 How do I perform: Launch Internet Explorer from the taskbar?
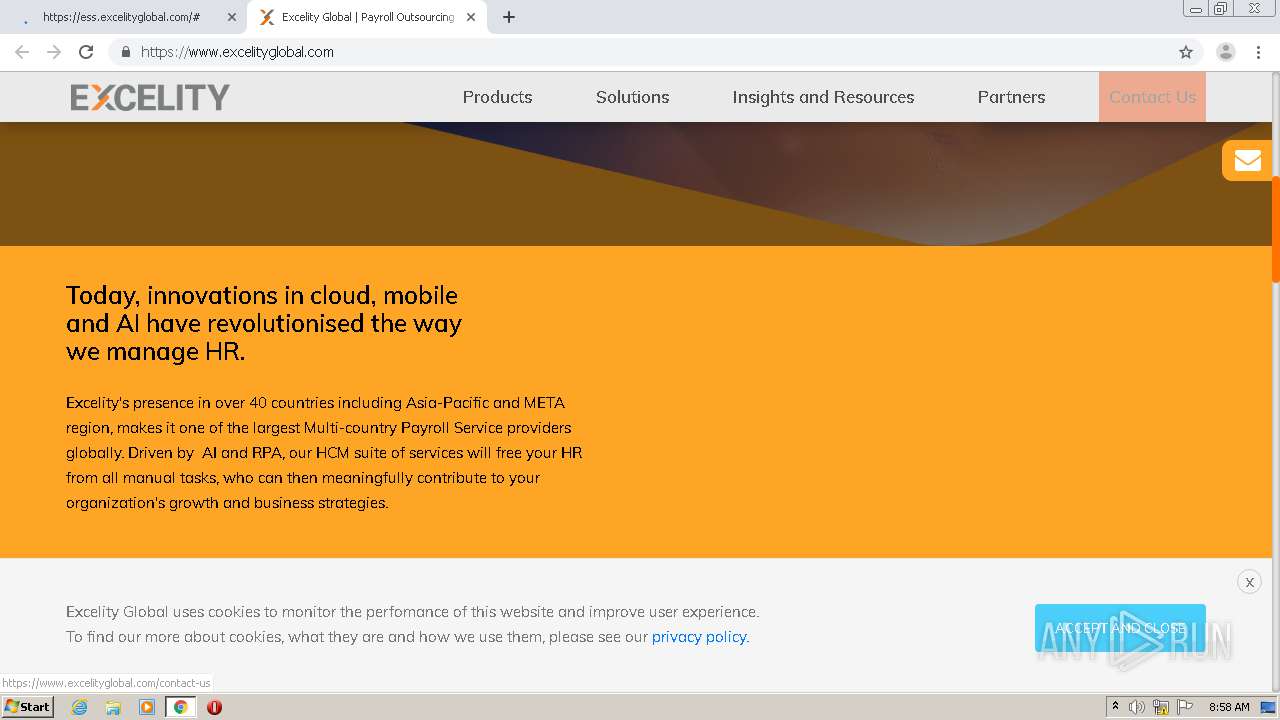pyautogui.click(x=79, y=707)
